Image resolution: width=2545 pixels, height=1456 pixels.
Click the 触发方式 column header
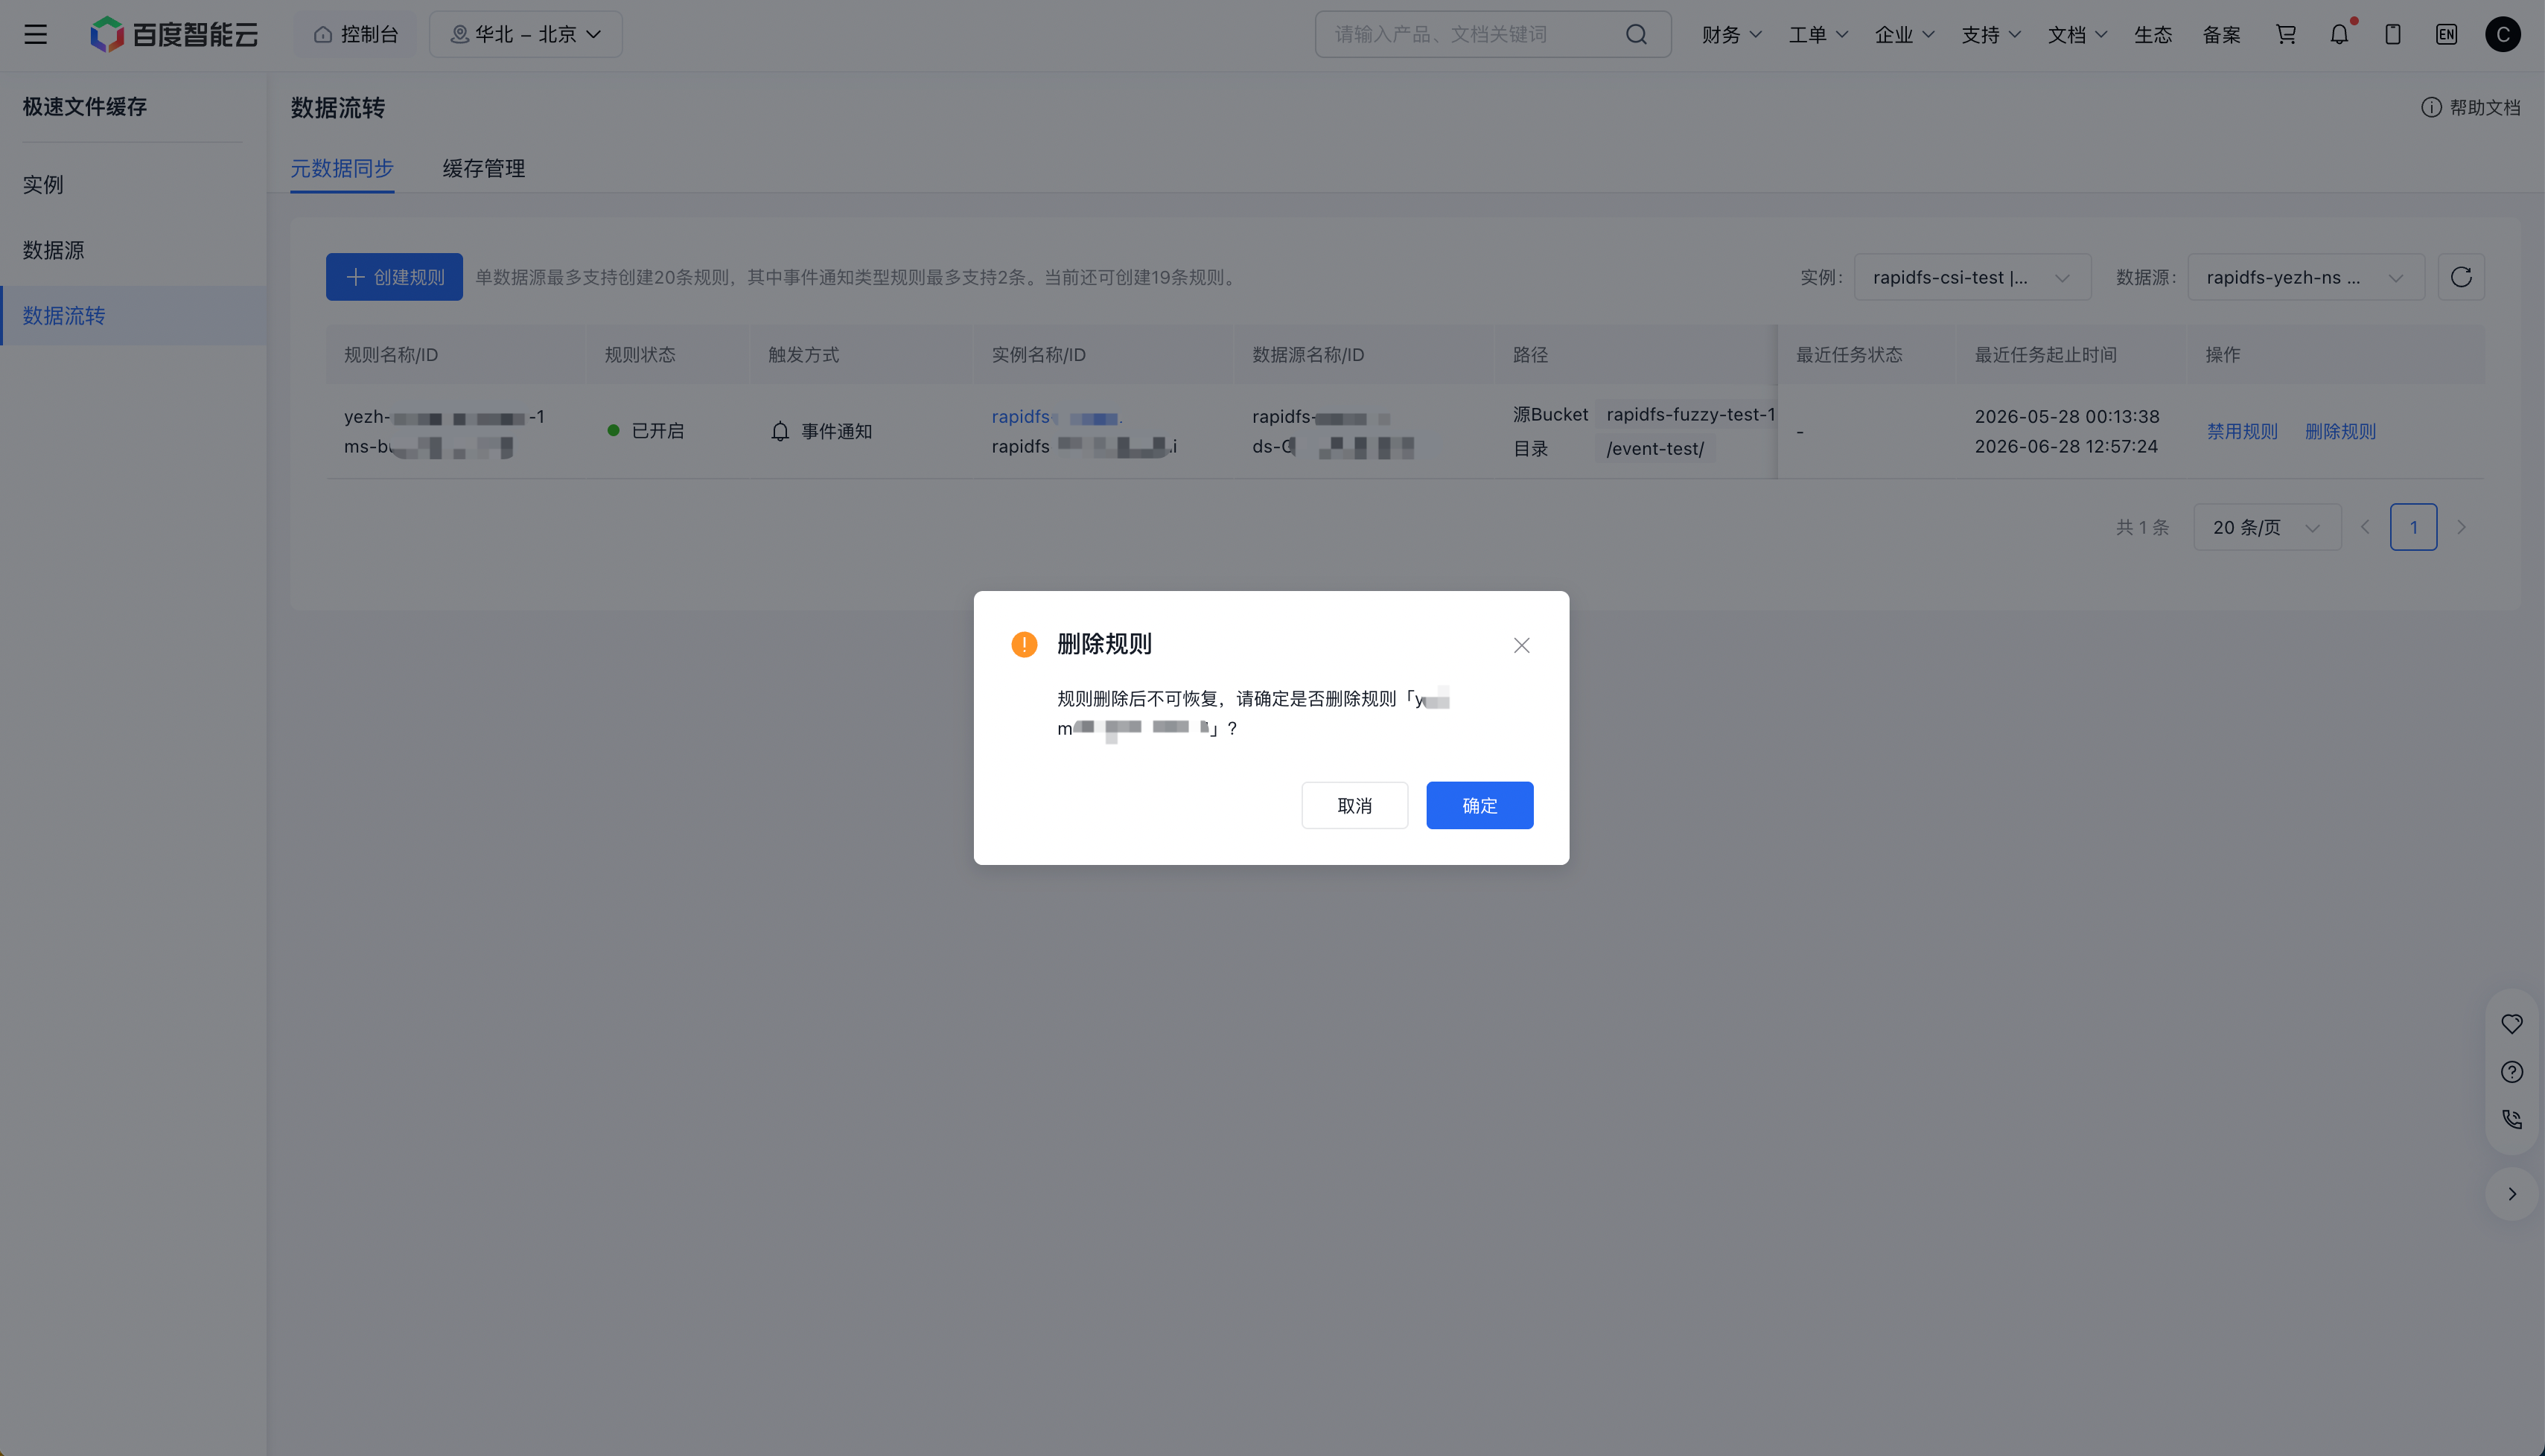point(803,355)
